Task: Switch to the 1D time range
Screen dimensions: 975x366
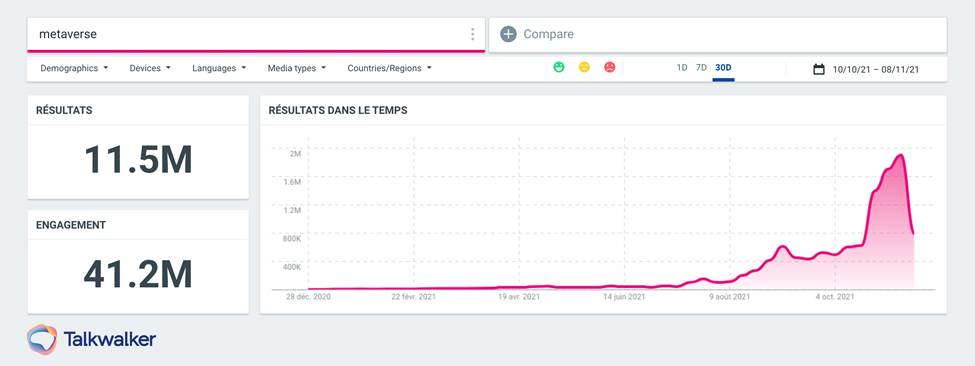Action: pyautogui.click(x=682, y=67)
